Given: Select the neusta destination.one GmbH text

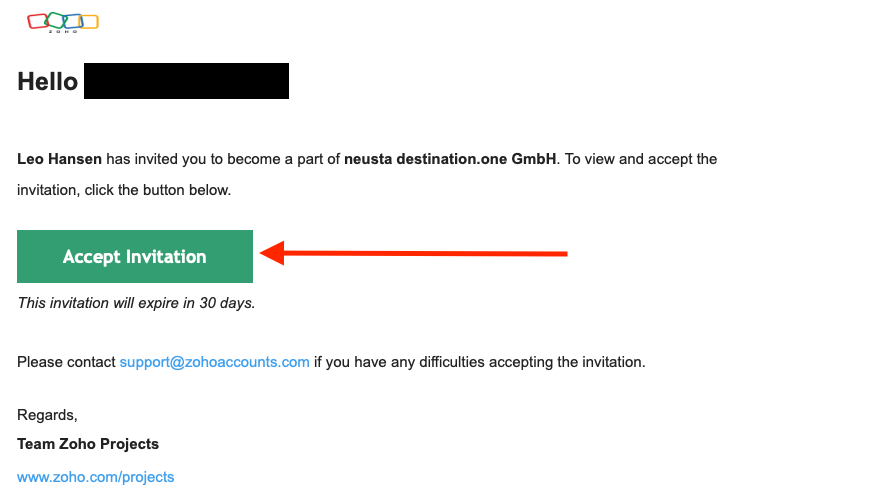Looking at the screenshot, I should point(450,159).
